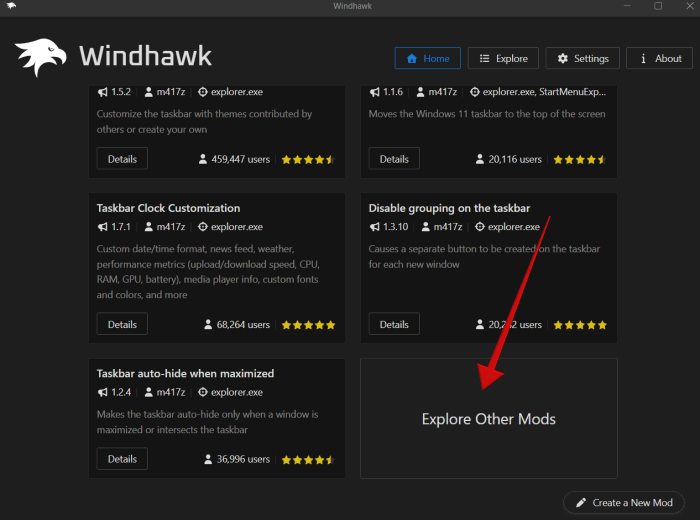This screenshot has height=520, width=700.
Task: Click the star rating beside 36,996 users
Action: 308,460
